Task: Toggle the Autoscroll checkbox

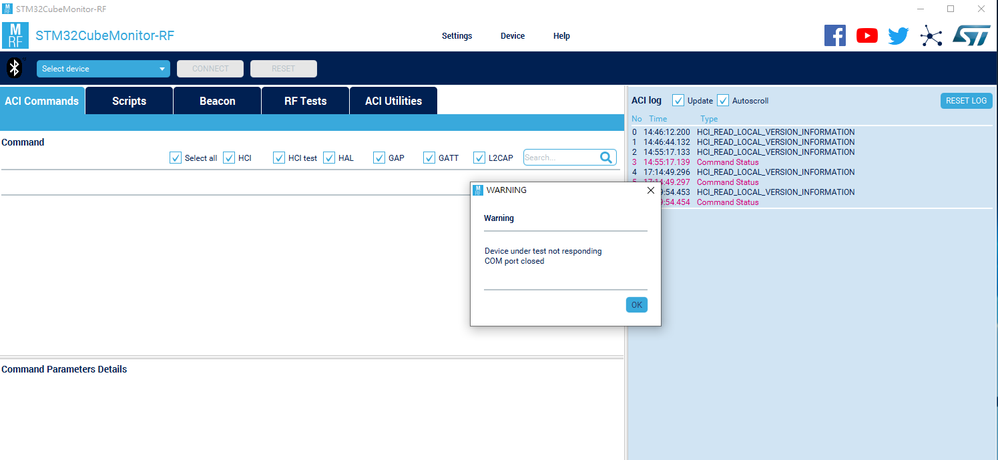Action: click(723, 101)
